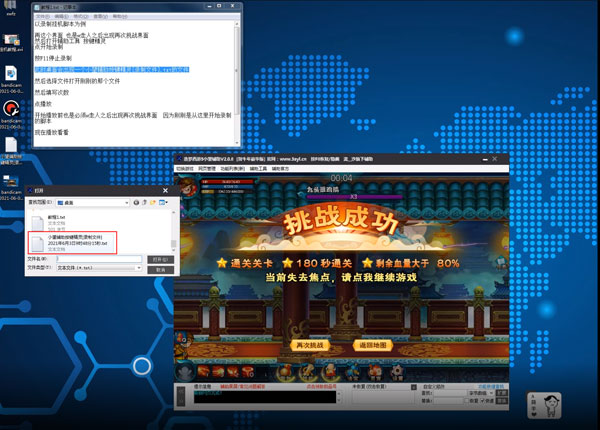
Task: Click the cartoon mascot widget bottom right
Action: pyautogui.click(x=544, y=405)
